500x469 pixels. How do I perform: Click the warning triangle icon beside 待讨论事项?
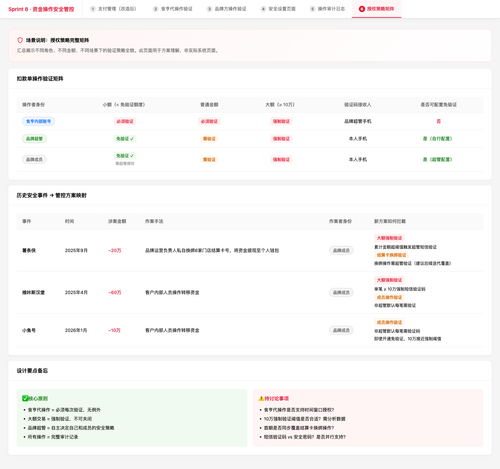click(x=261, y=398)
